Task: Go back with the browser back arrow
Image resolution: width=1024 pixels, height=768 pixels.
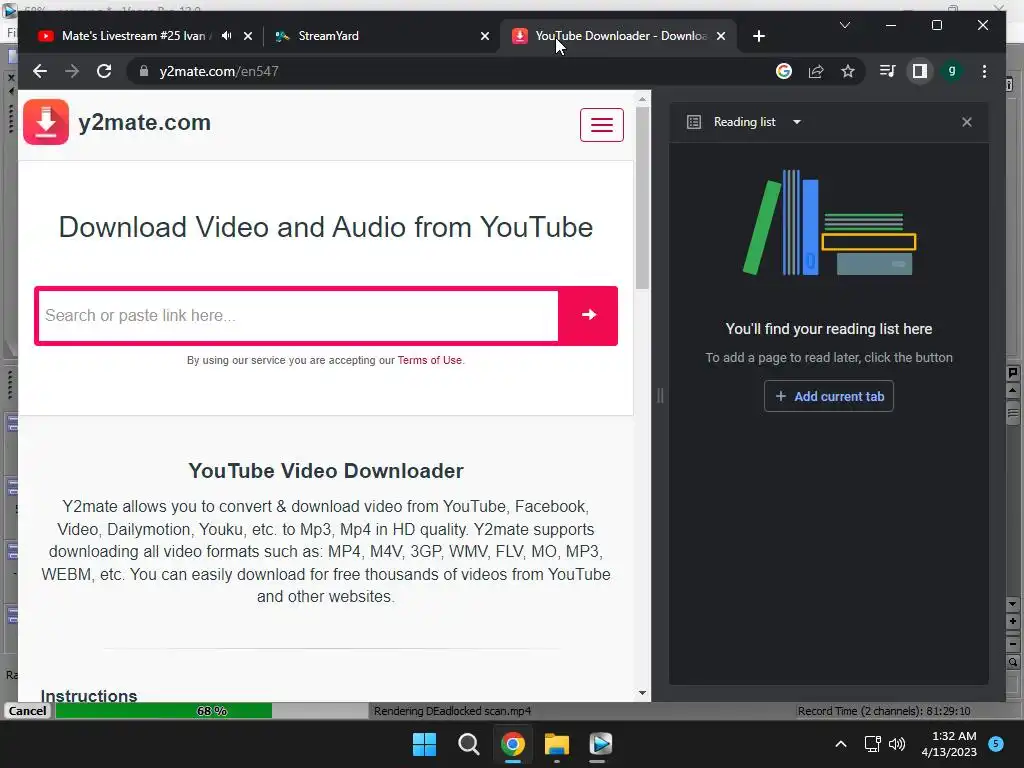Action: coord(40,71)
